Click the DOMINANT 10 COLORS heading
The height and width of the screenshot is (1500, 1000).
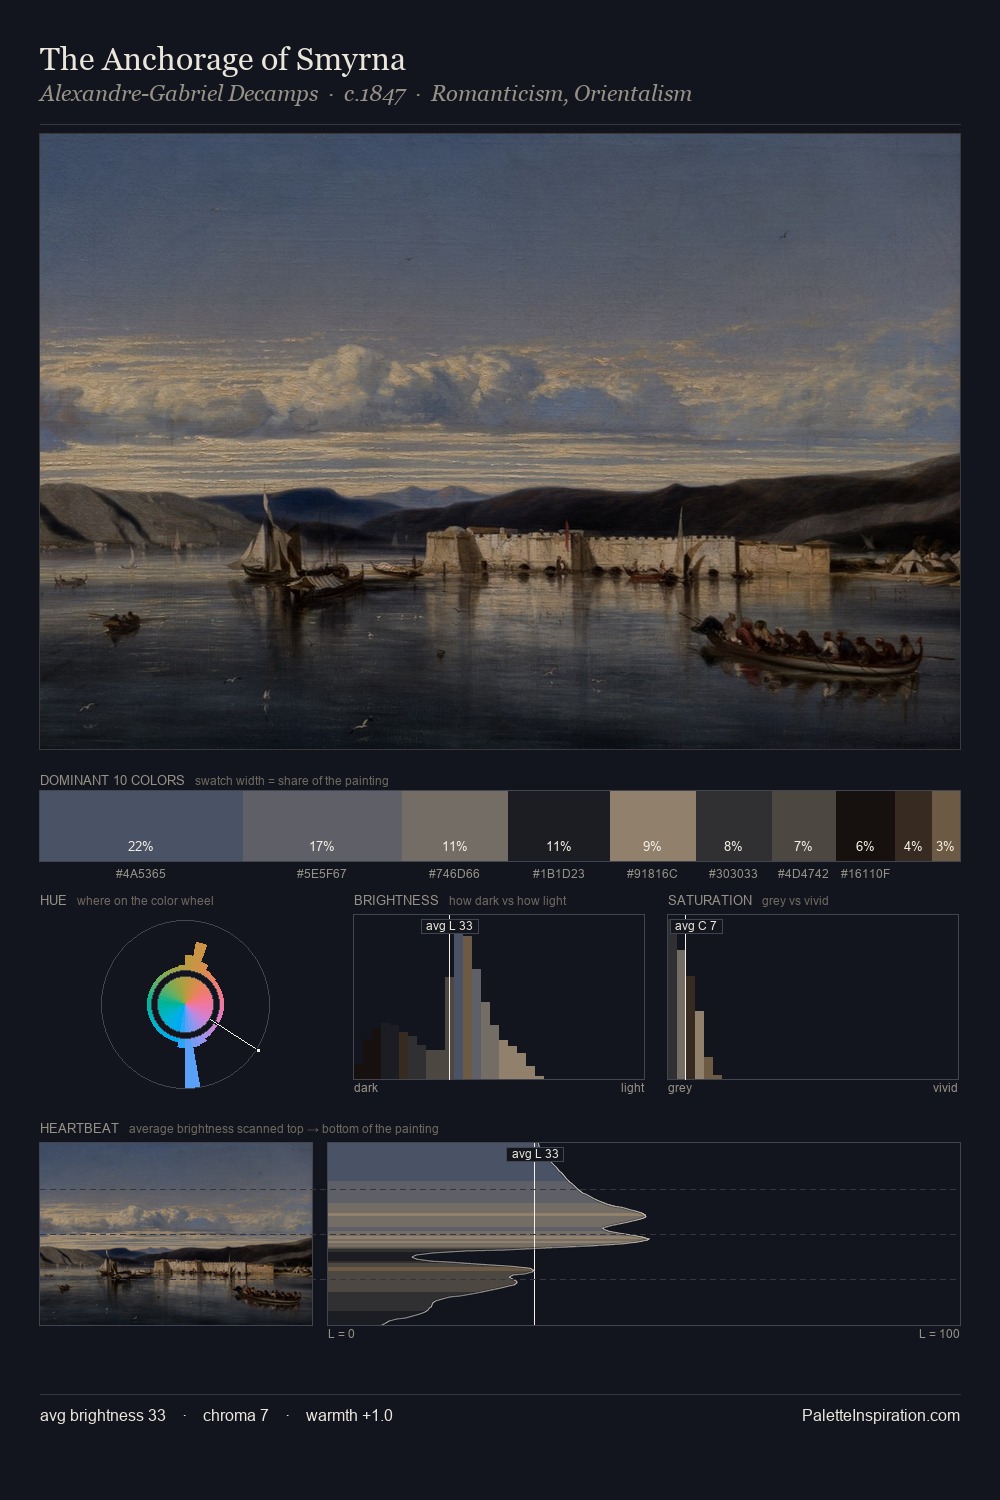pyautogui.click(x=112, y=780)
